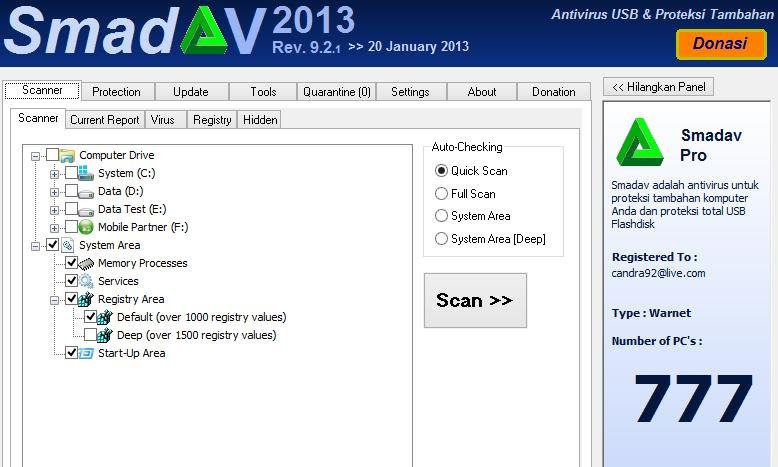Click the Deep registry values icon
Screen dimensions: 778x467
105,335
